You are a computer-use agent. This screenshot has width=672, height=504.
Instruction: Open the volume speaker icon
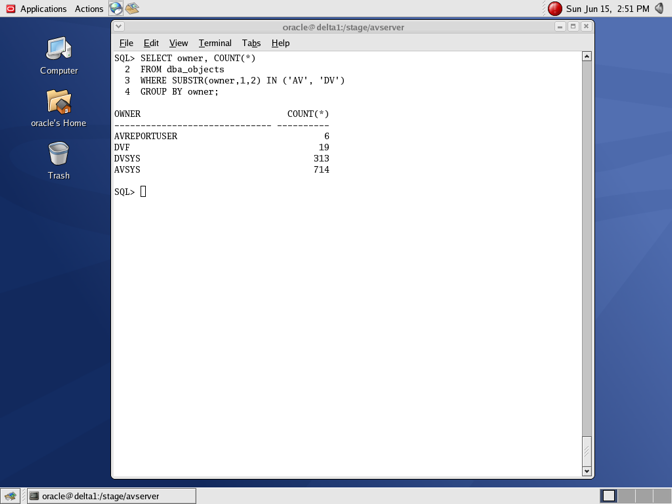tap(660, 8)
